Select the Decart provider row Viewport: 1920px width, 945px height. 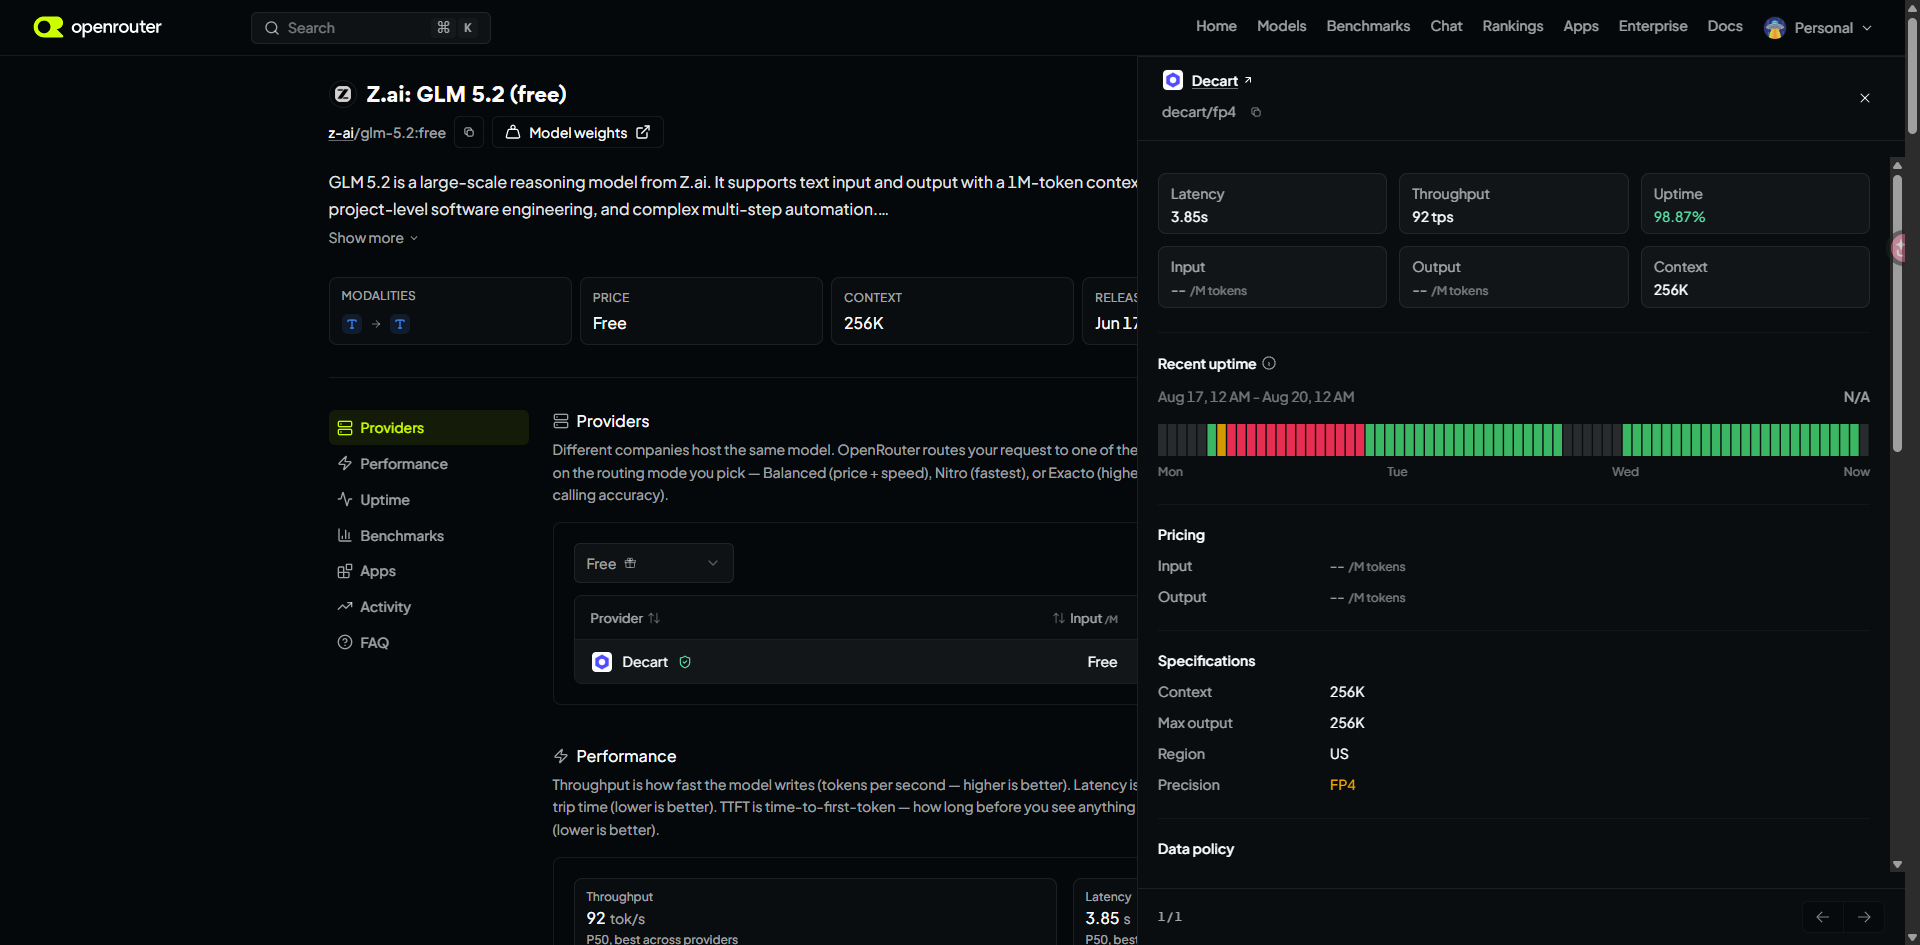pyautogui.click(x=856, y=662)
